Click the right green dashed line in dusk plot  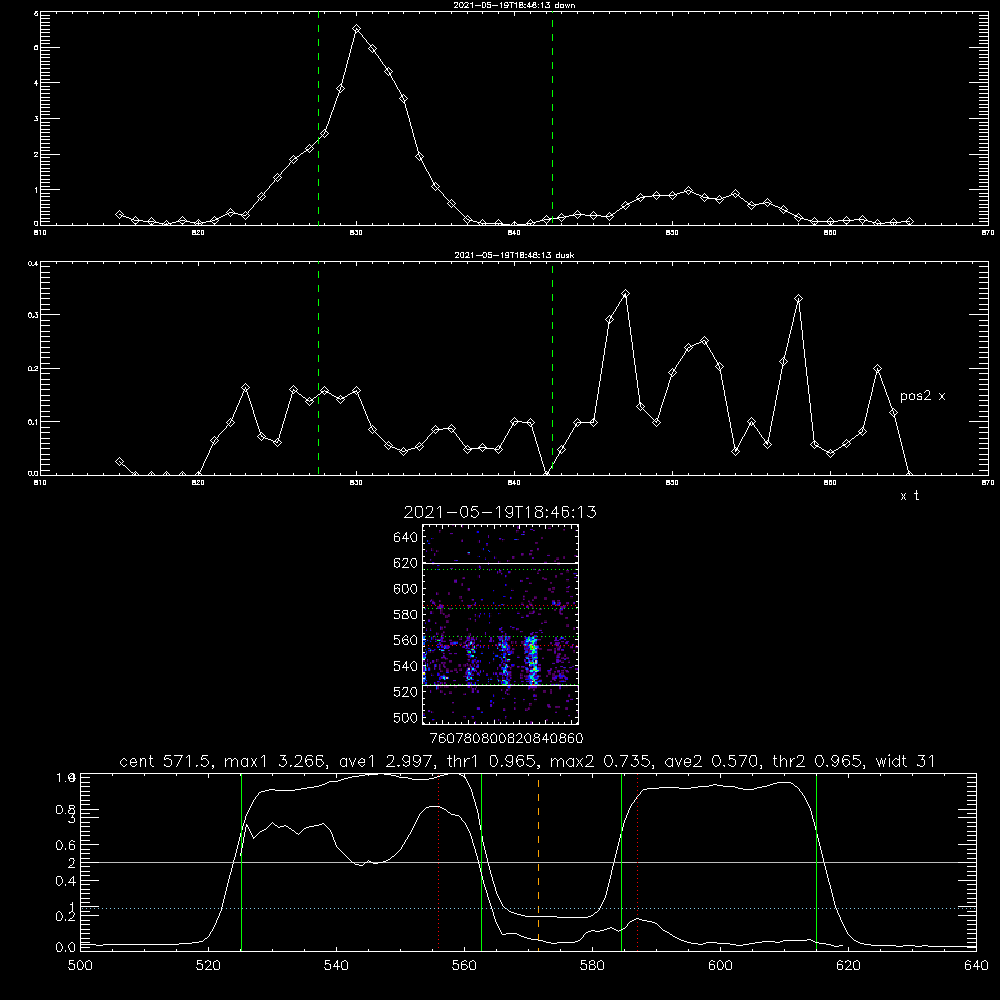click(x=552, y=369)
